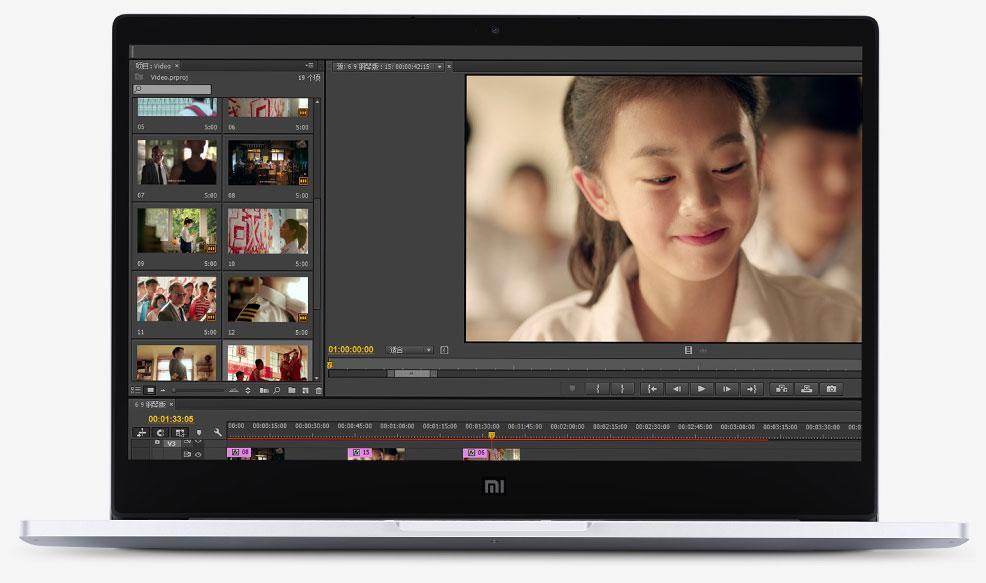The width and height of the screenshot is (986, 583).
Task: Select the Project: Video tab
Action: pyautogui.click(x=153, y=65)
